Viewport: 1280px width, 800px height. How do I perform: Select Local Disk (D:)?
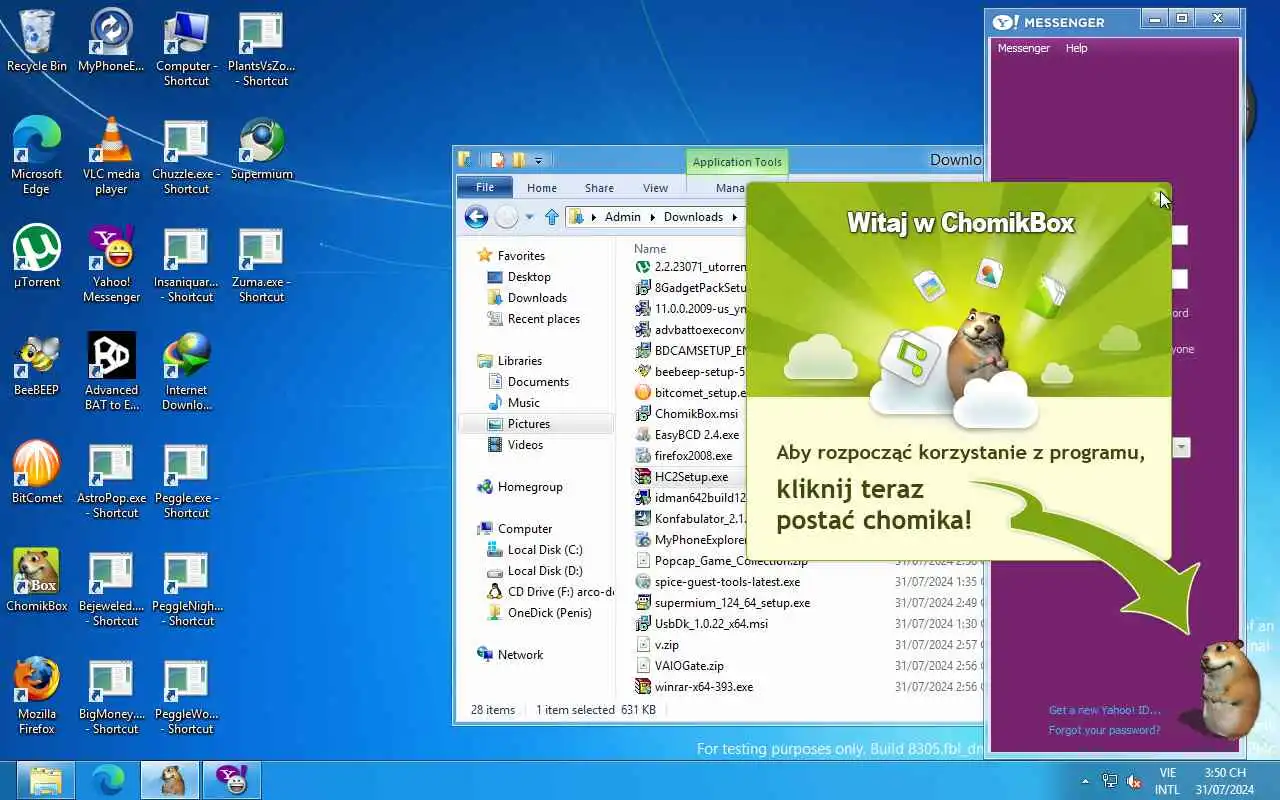[x=544, y=571]
